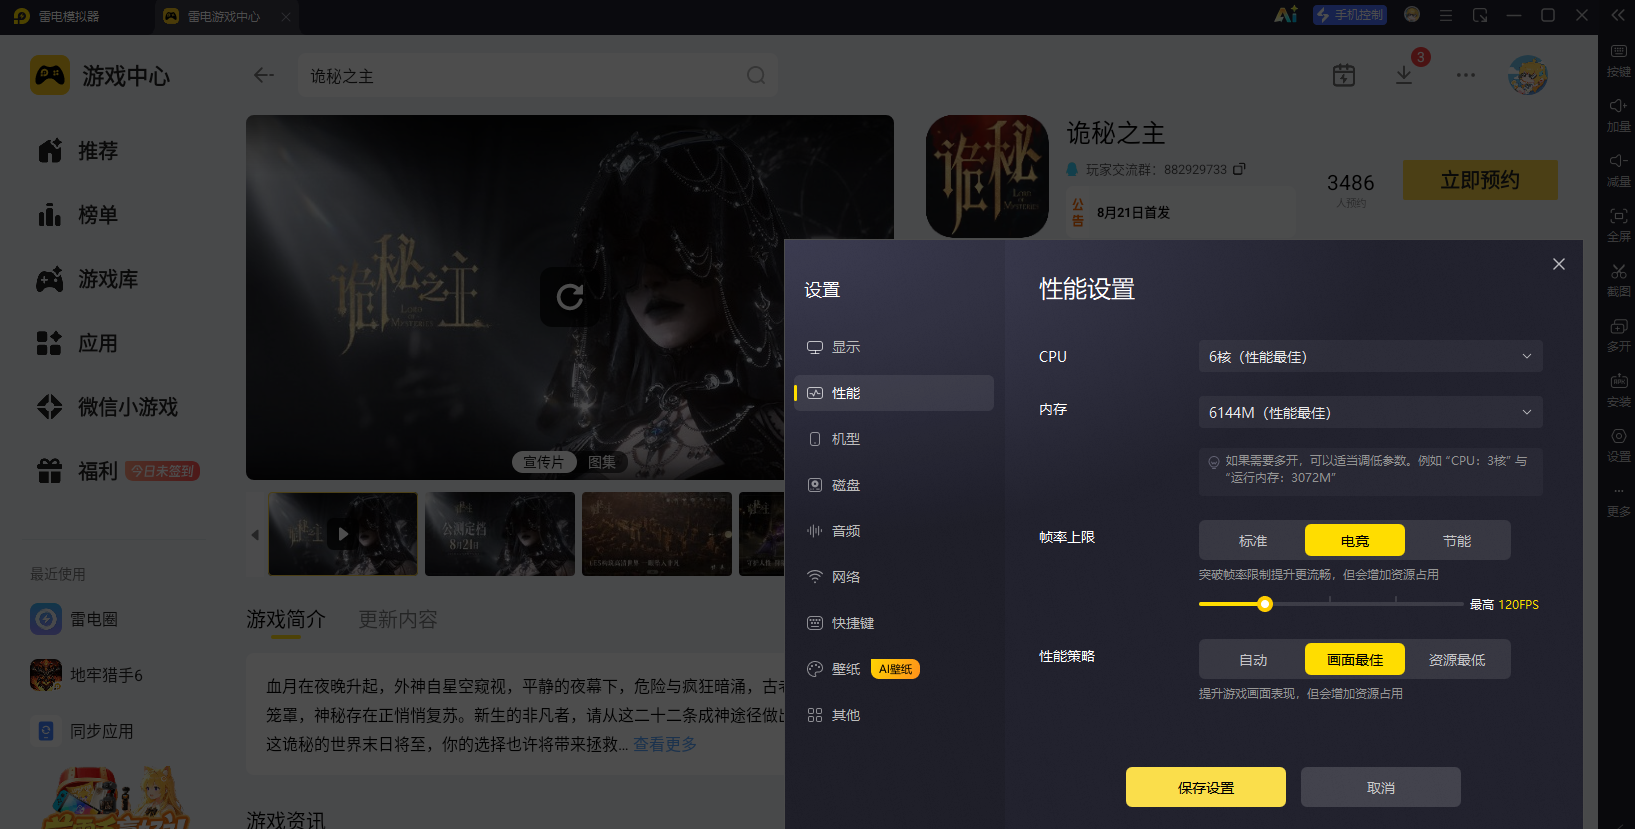The image size is (1635, 829).
Task: Open the calendar check-in icon
Action: 1344,75
